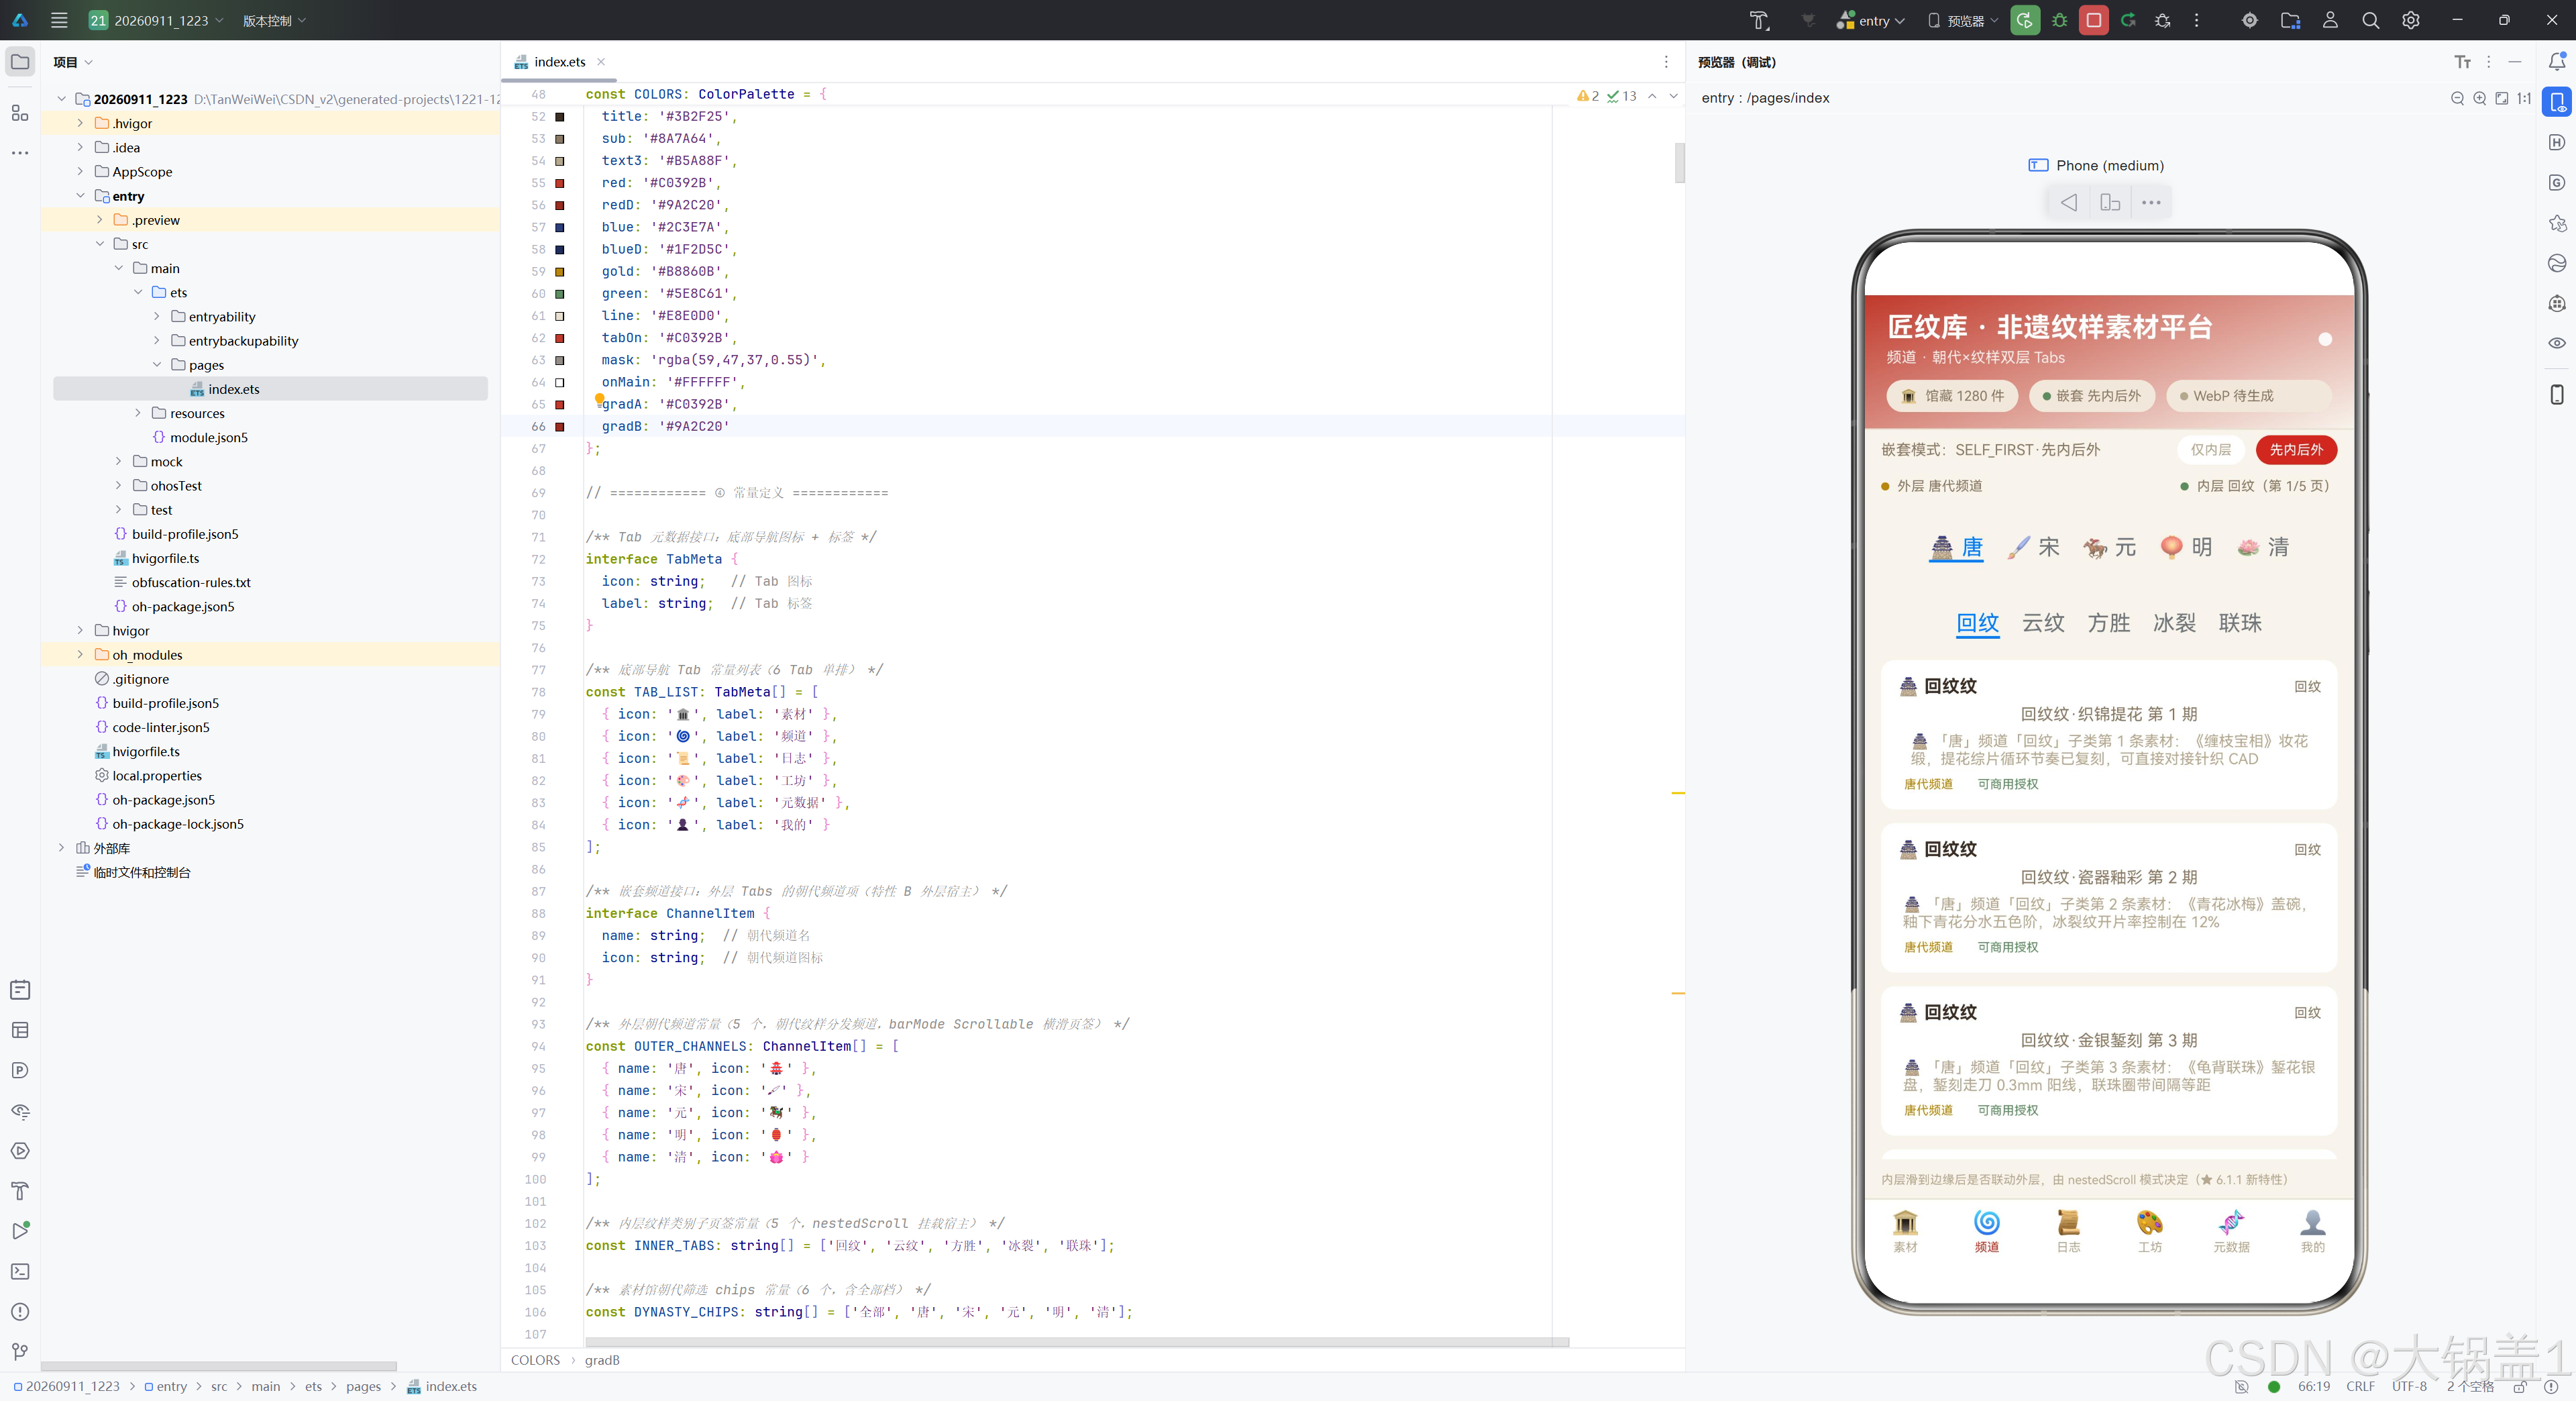
Task: Stop the running preview session
Action: tap(2093, 20)
